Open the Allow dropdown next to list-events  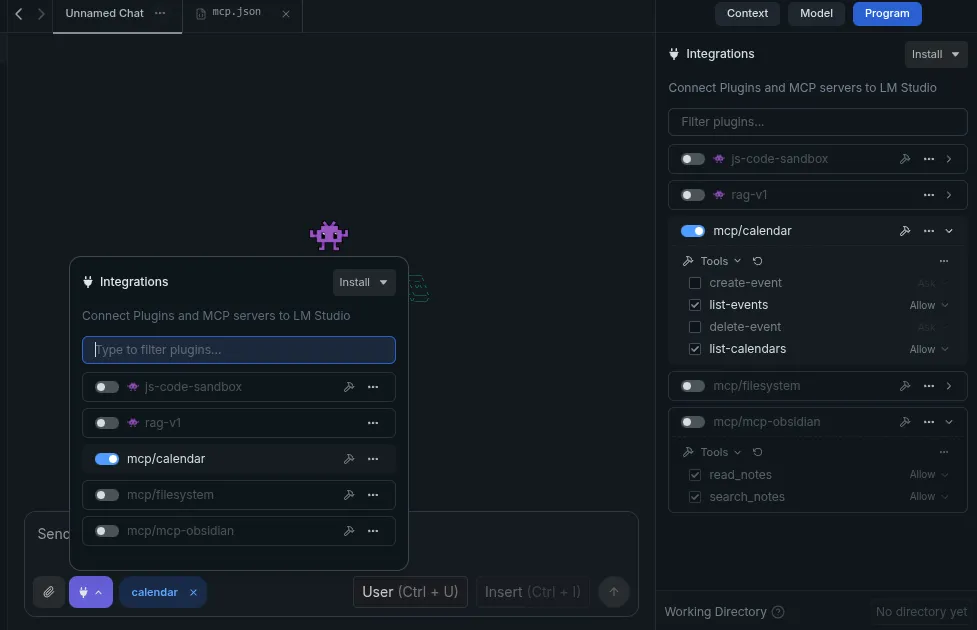pyautogui.click(x=928, y=305)
